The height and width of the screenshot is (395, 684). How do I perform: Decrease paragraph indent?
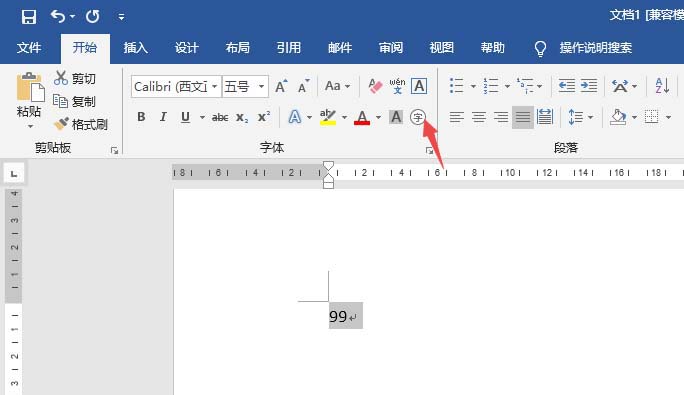point(567,86)
